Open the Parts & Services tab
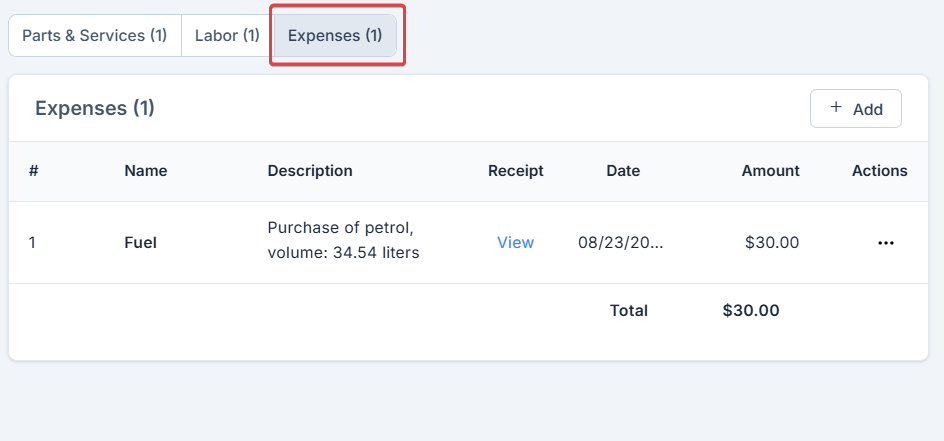The width and height of the screenshot is (944, 441). 95,36
